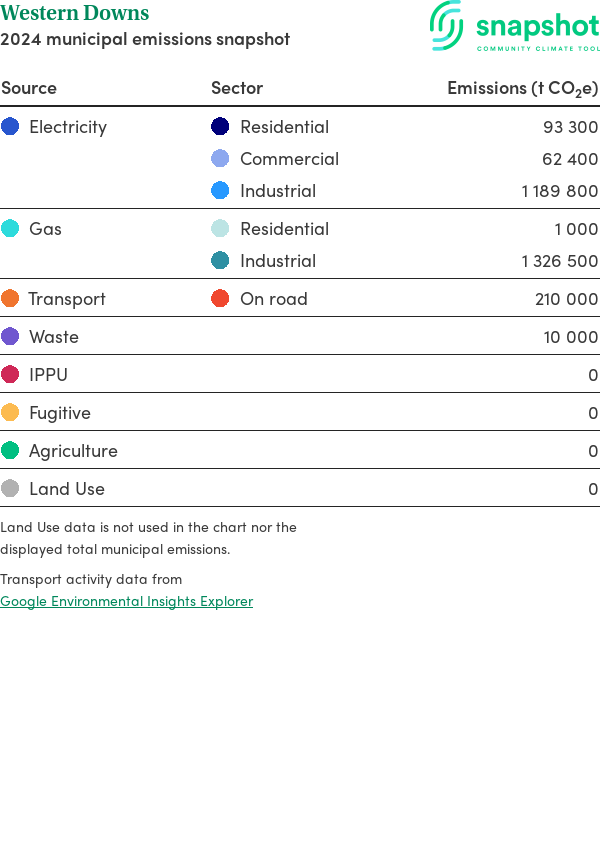The height and width of the screenshot is (850, 600).
Task: Click the Sector column header
Action: tap(237, 88)
